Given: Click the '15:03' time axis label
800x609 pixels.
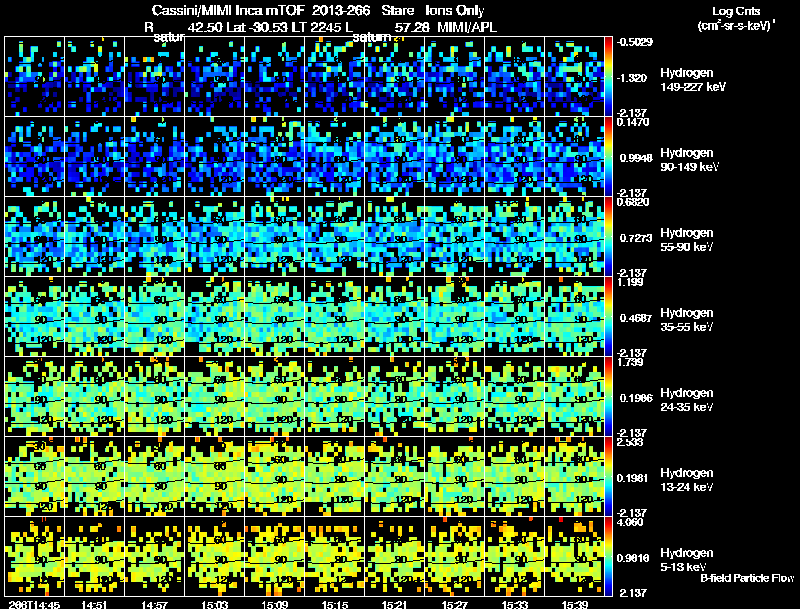Looking at the screenshot, I should (215, 605).
